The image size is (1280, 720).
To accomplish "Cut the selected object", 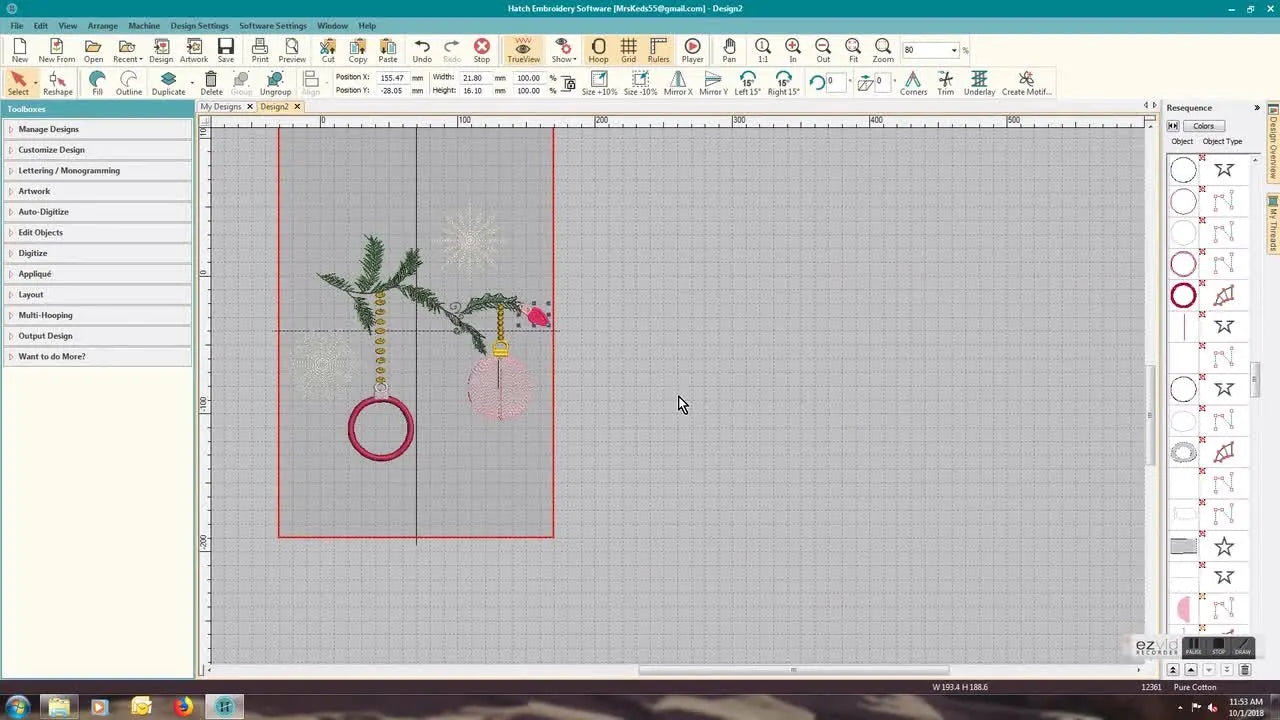I will pos(328,51).
